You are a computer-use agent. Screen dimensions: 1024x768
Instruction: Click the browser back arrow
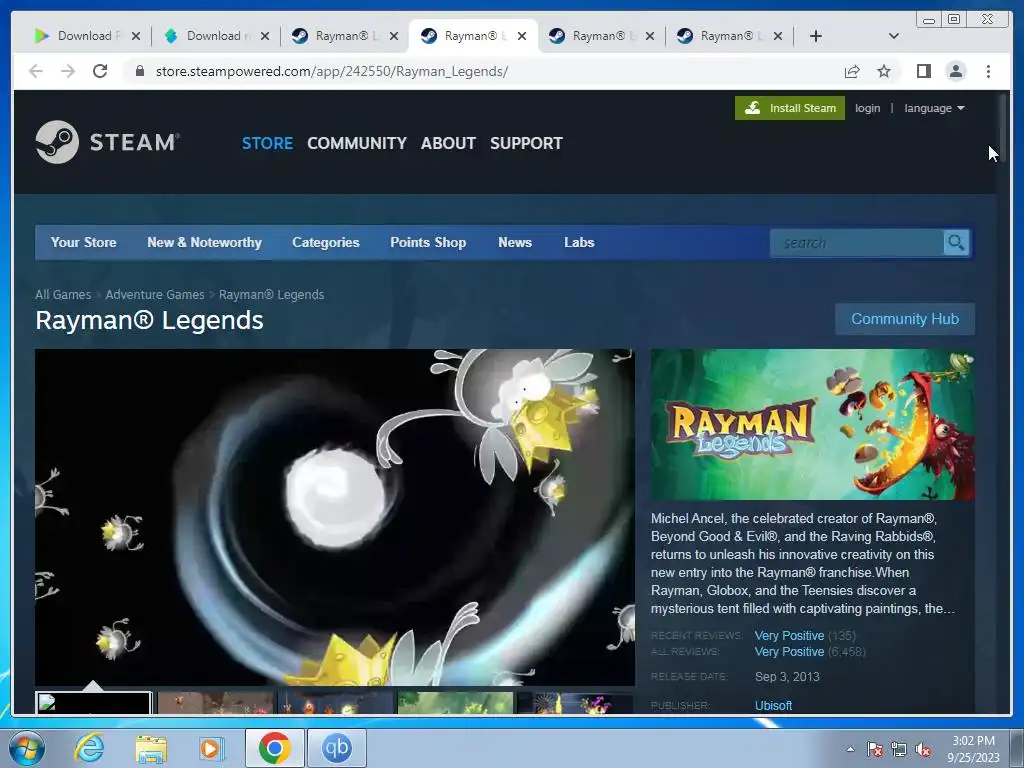coord(36,71)
